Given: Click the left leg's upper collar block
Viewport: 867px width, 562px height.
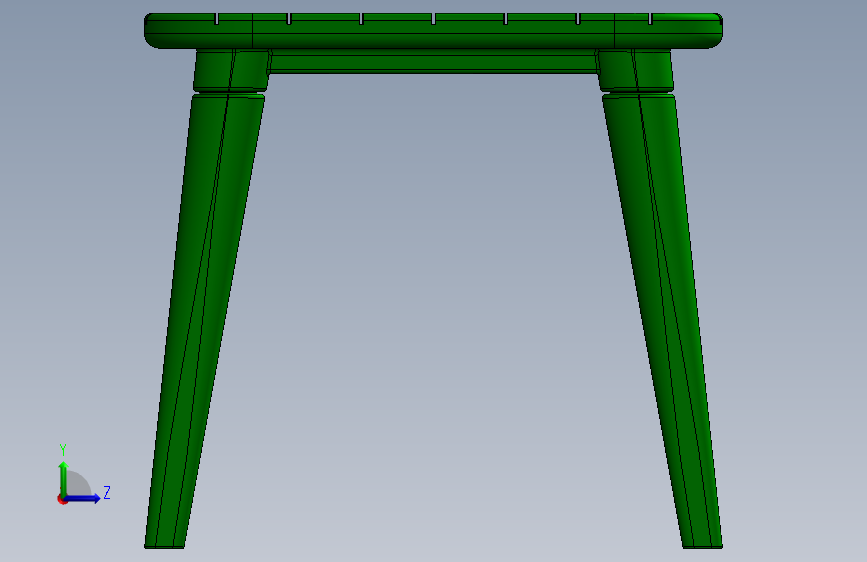Looking at the screenshot, I should click(231, 71).
